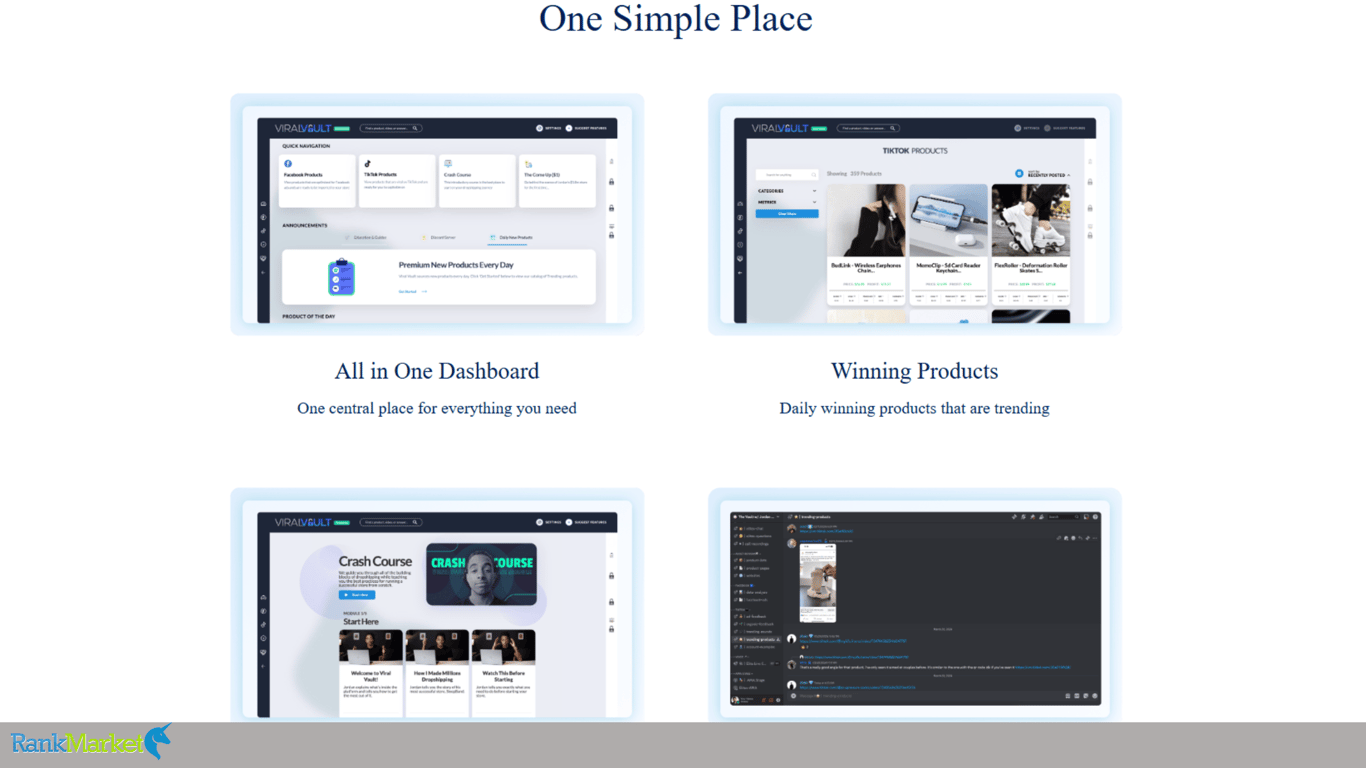Click 'Daily winning products that are trending' text
Image resolution: width=1366 pixels, height=768 pixels.
click(x=915, y=408)
